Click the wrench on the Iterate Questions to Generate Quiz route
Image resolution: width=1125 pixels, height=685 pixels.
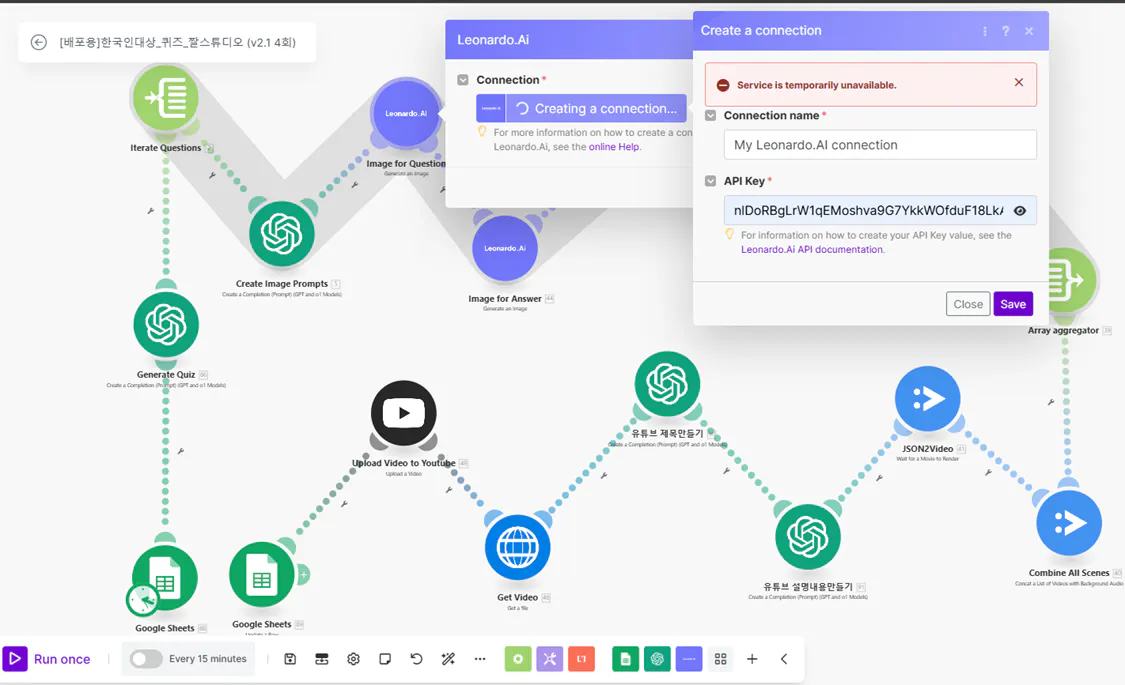[151, 211]
